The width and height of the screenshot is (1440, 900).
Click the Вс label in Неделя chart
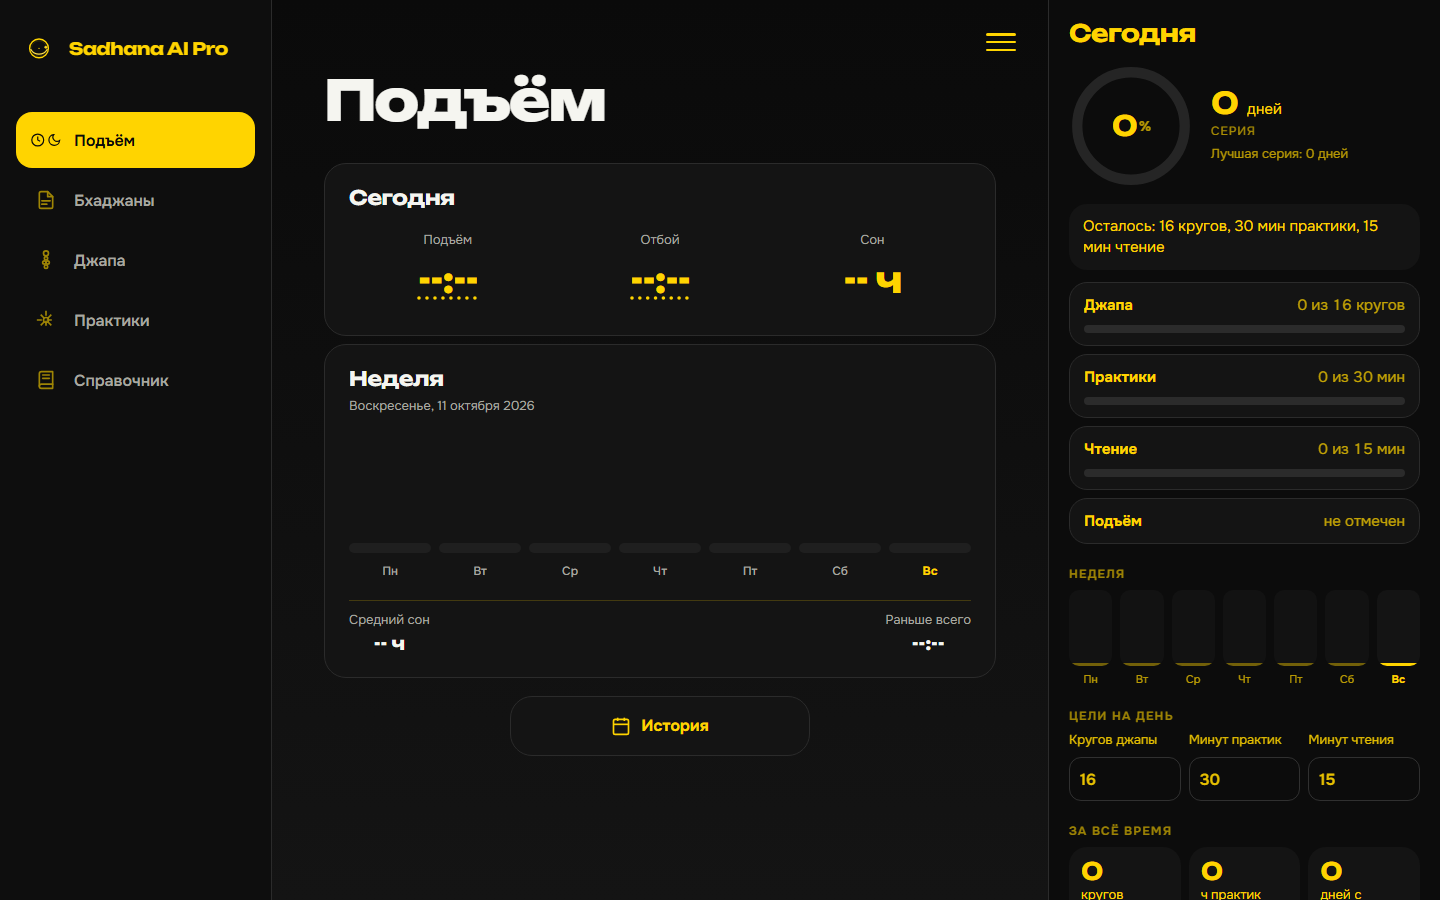coord(930,571)
